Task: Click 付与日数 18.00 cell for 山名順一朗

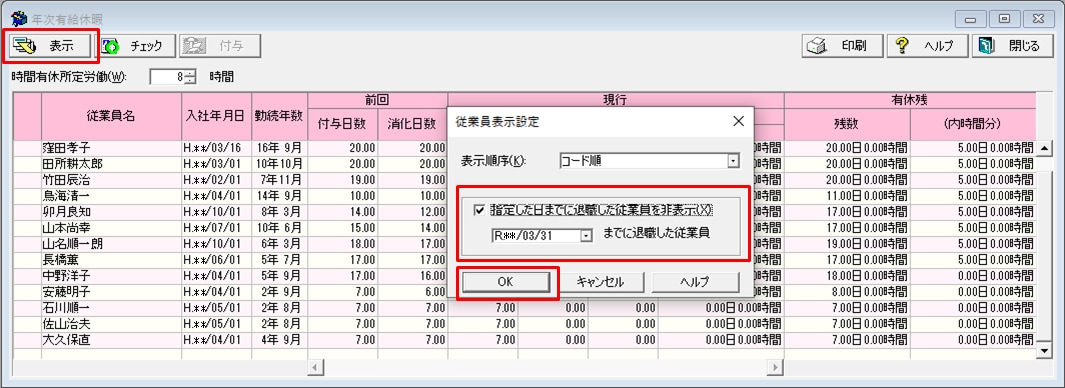Action: pyautogui.click(x=342, y=243)
